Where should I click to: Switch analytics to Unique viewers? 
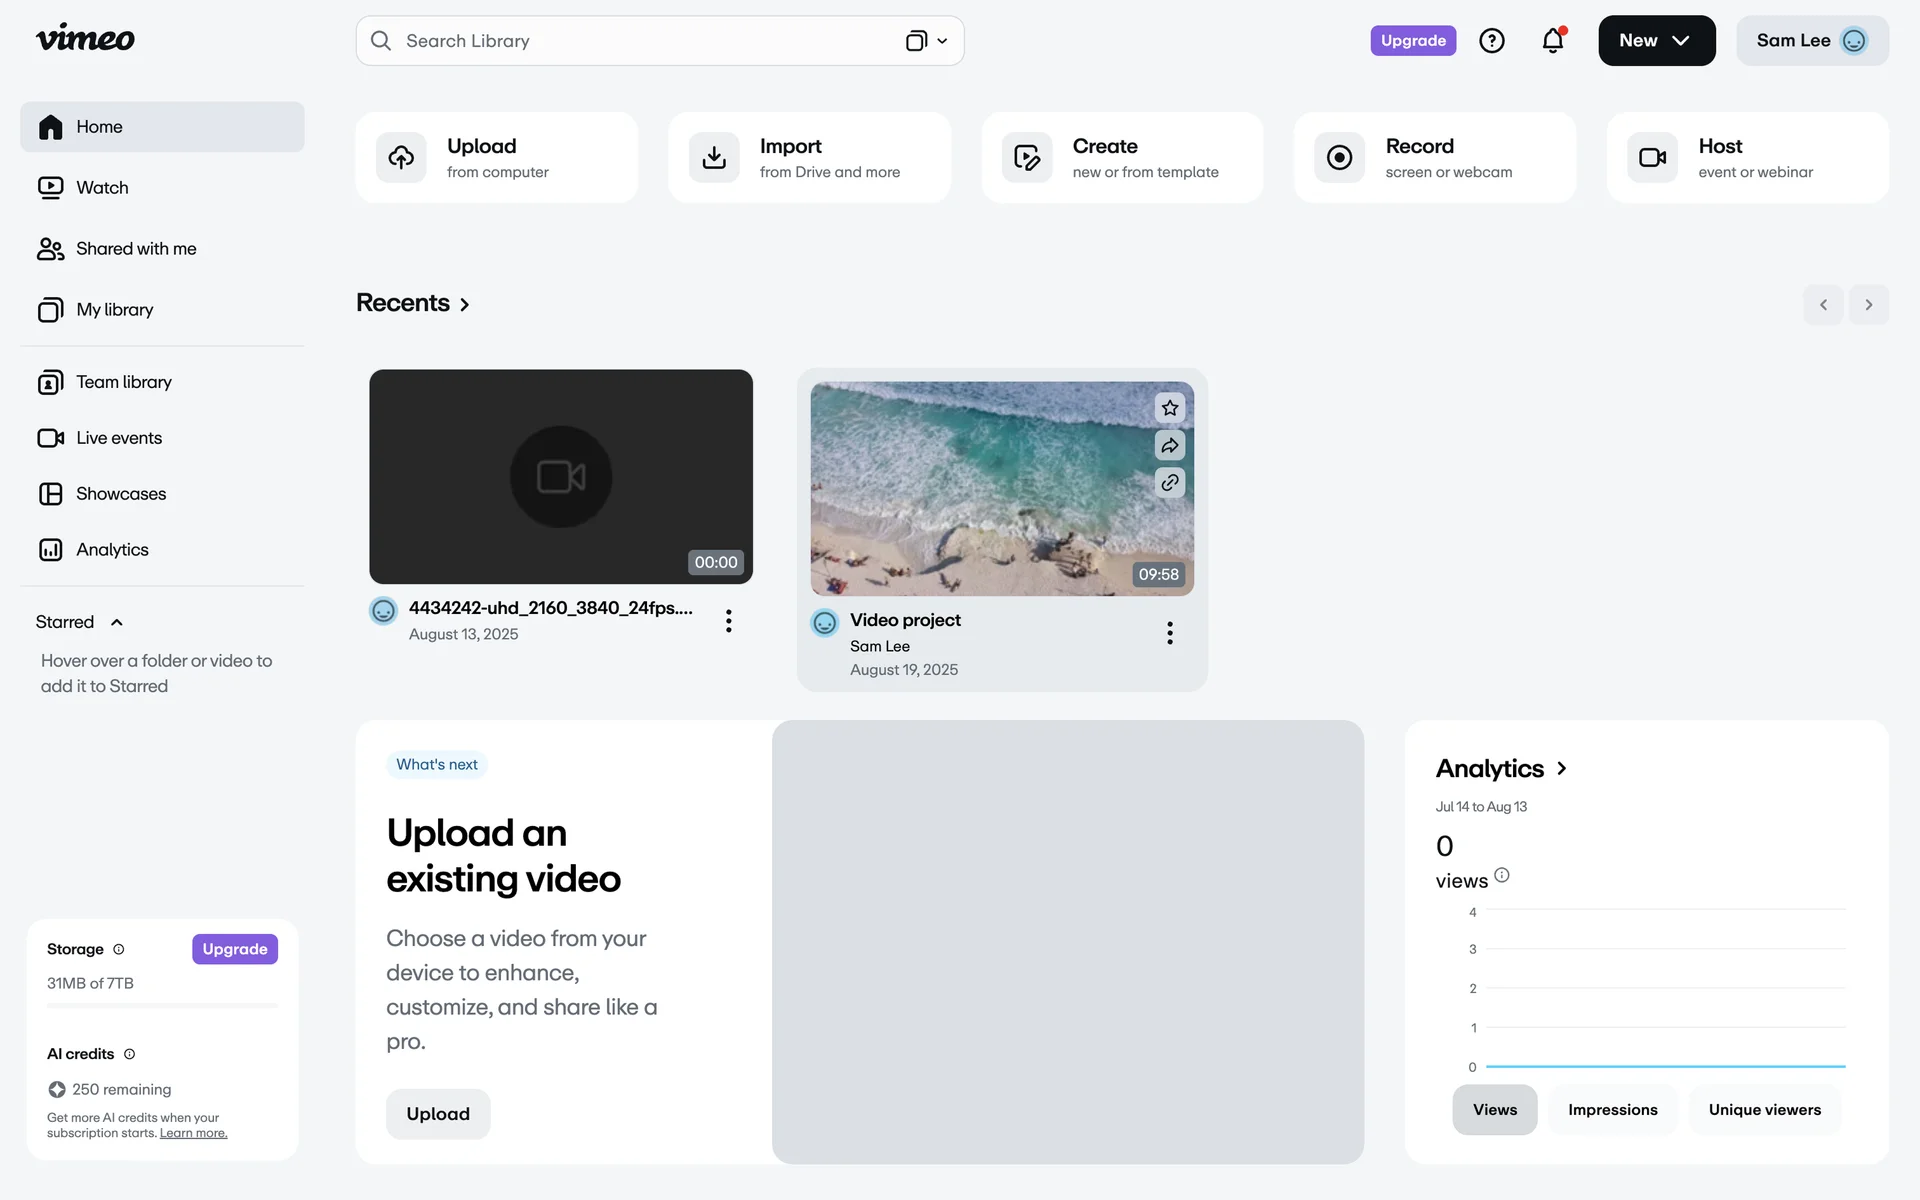[x=1764, y=1110]
